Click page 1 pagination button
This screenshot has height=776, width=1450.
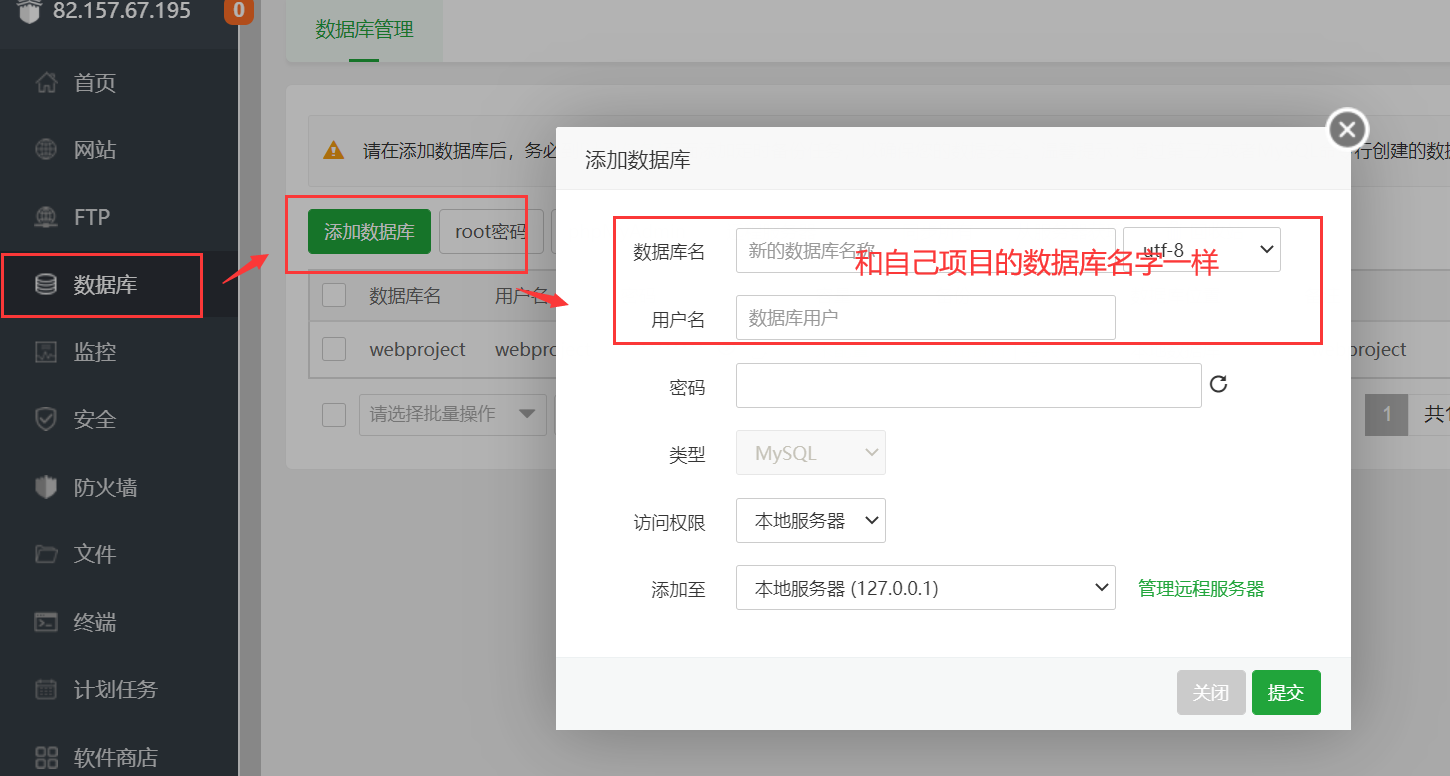click(1387, 414)
